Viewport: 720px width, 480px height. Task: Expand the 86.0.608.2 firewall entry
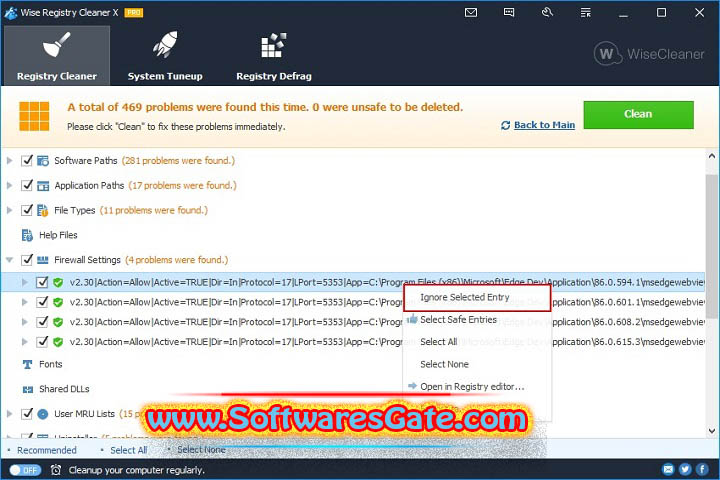click(x=25, y=322)
